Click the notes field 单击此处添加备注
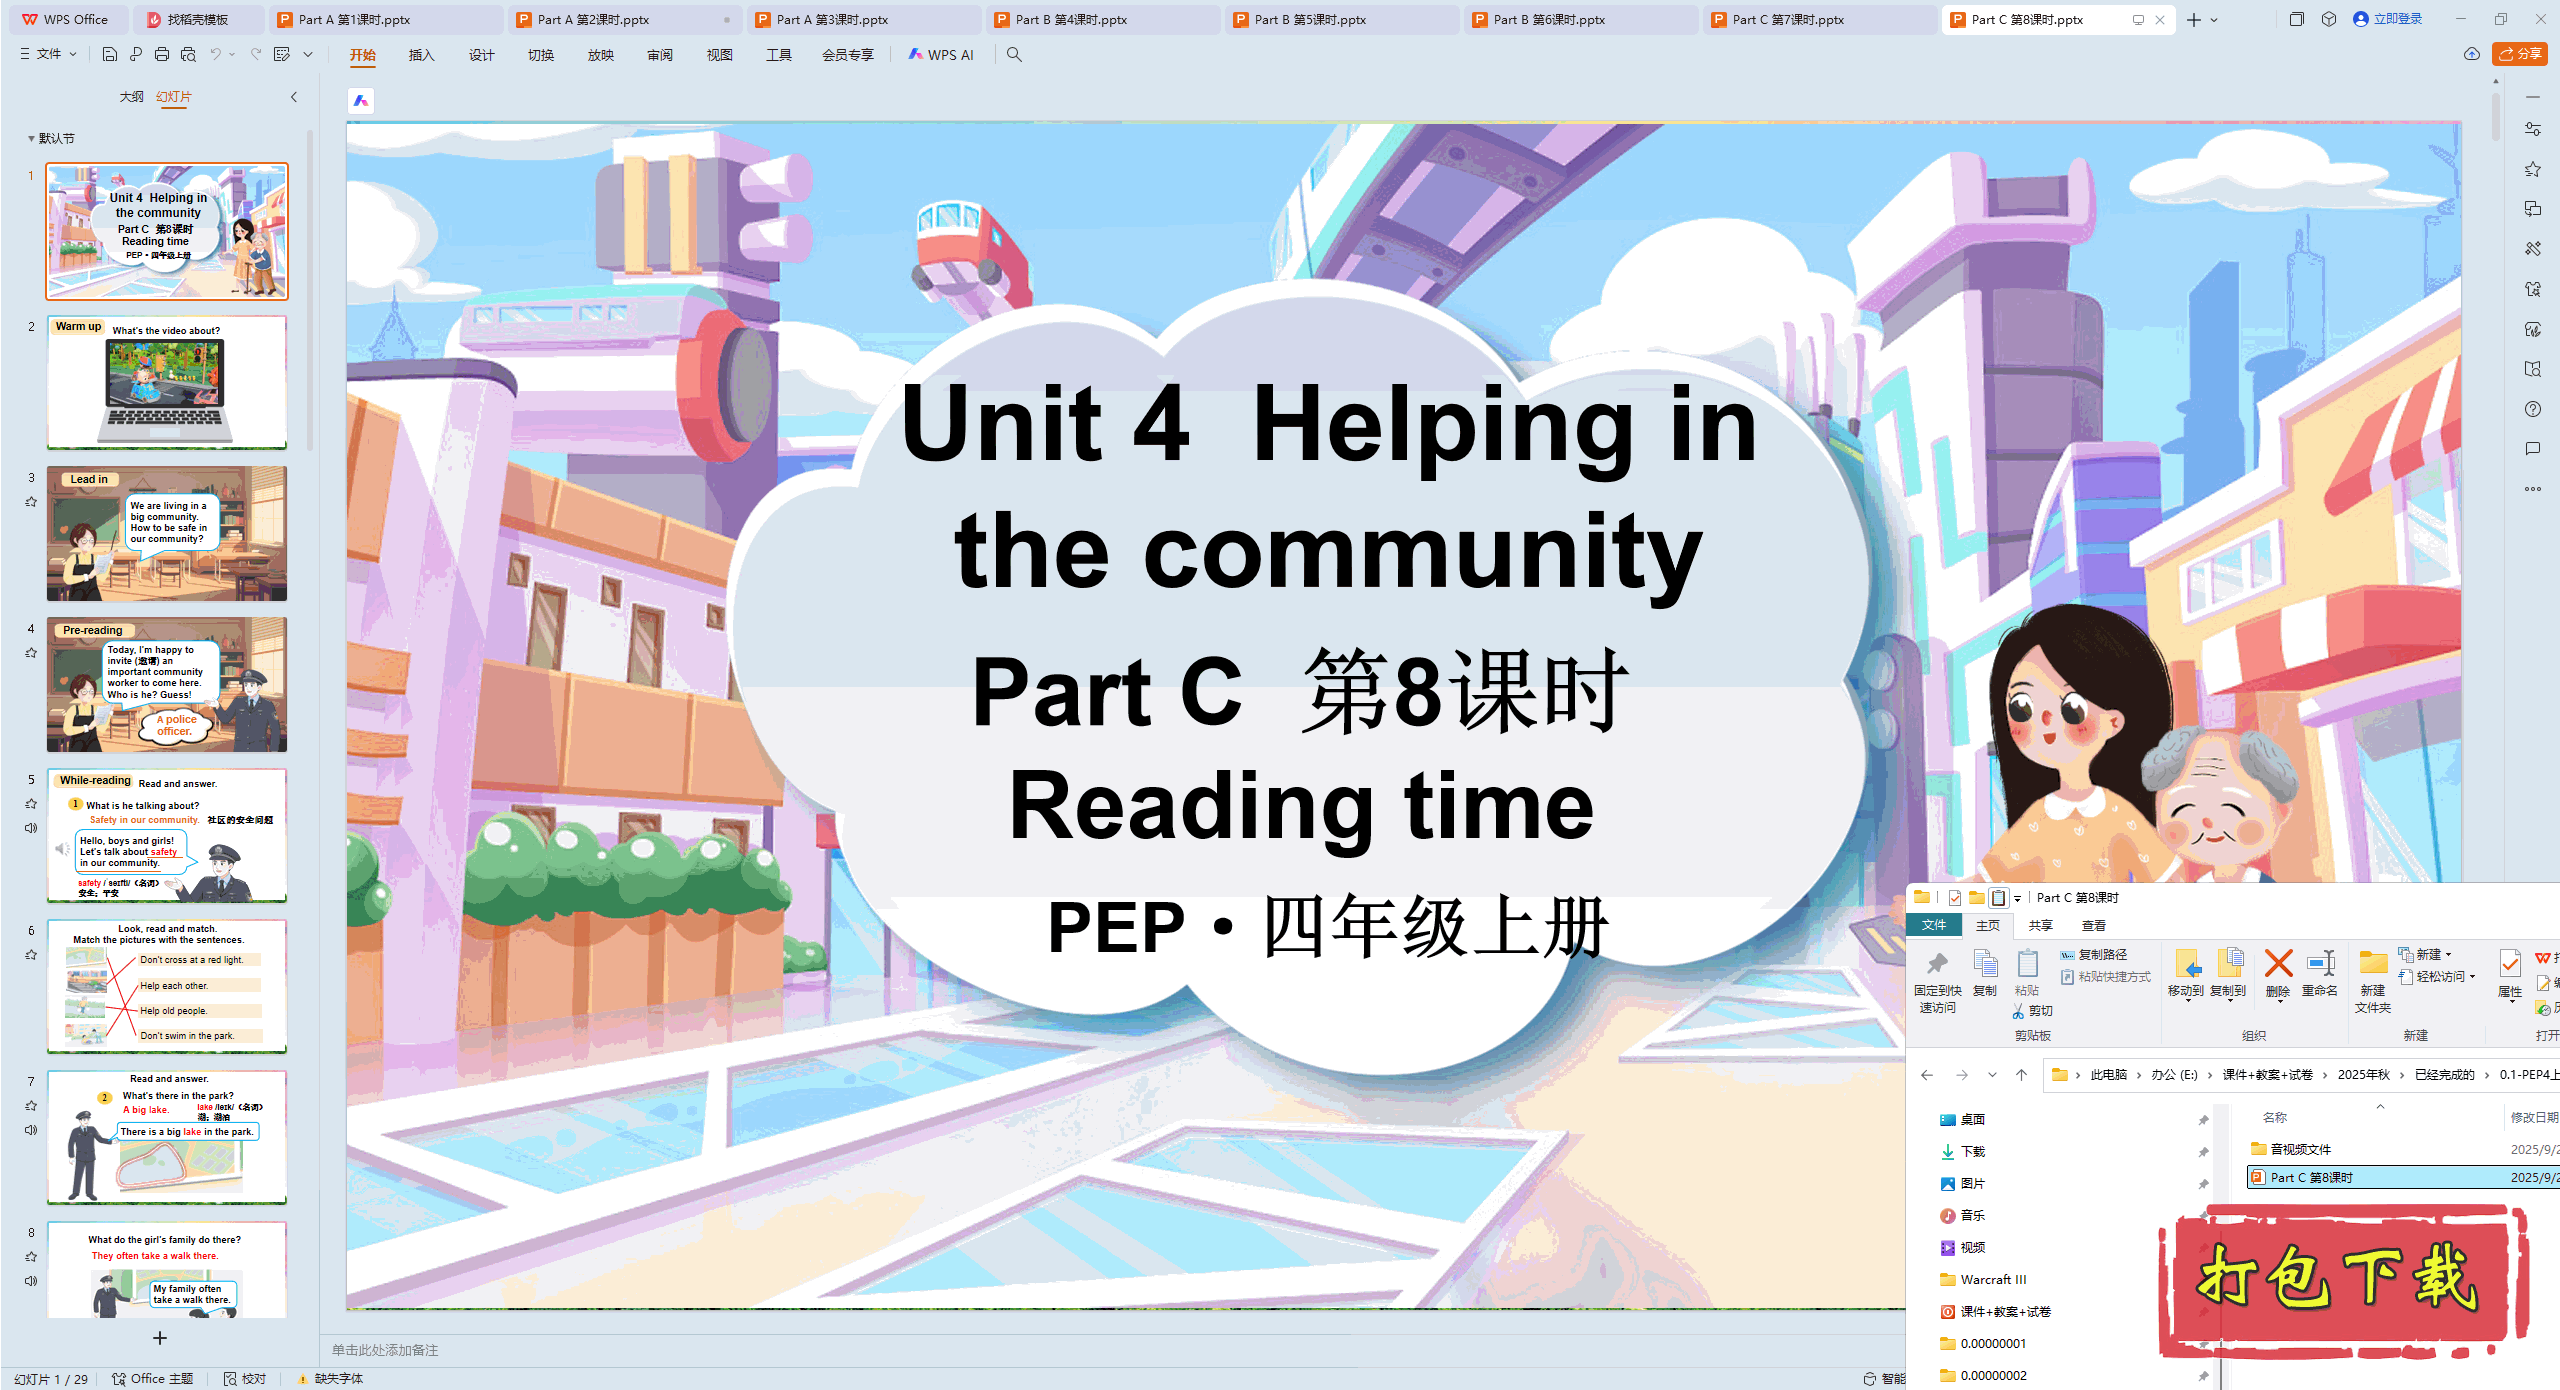Viewport: 2560px width, 1390px height. (385, 1349)
